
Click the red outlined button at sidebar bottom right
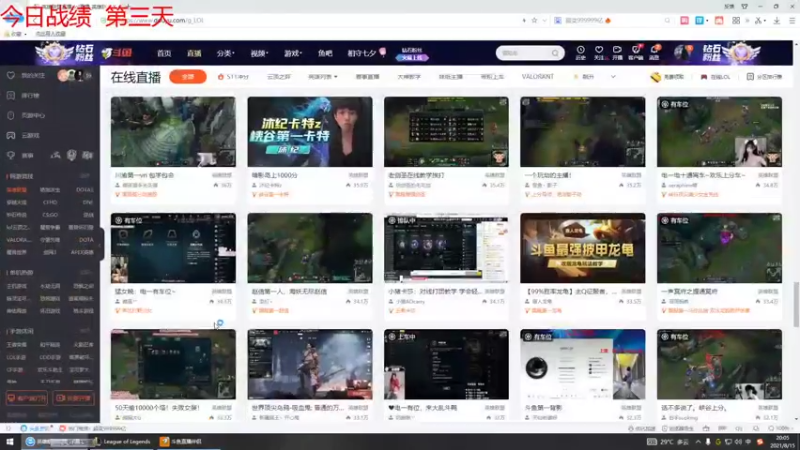point(73,398)
